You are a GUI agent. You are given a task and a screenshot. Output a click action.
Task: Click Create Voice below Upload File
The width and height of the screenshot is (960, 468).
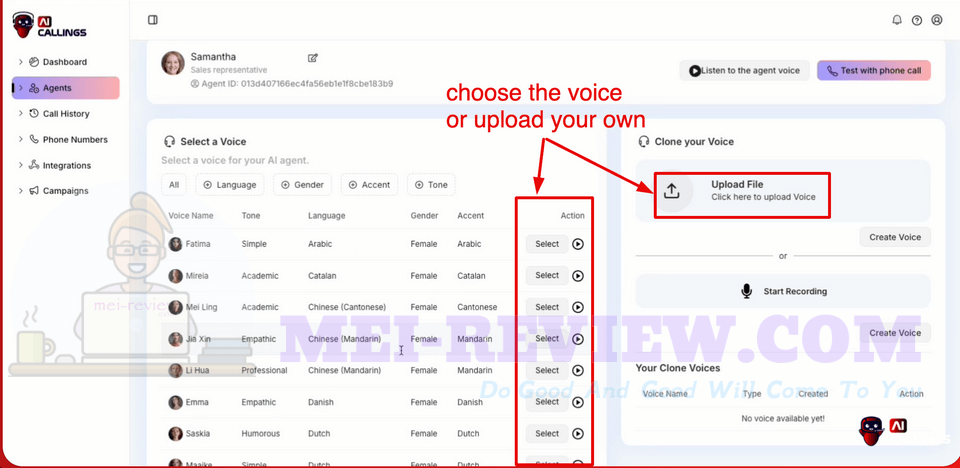[x=895, y=237]
